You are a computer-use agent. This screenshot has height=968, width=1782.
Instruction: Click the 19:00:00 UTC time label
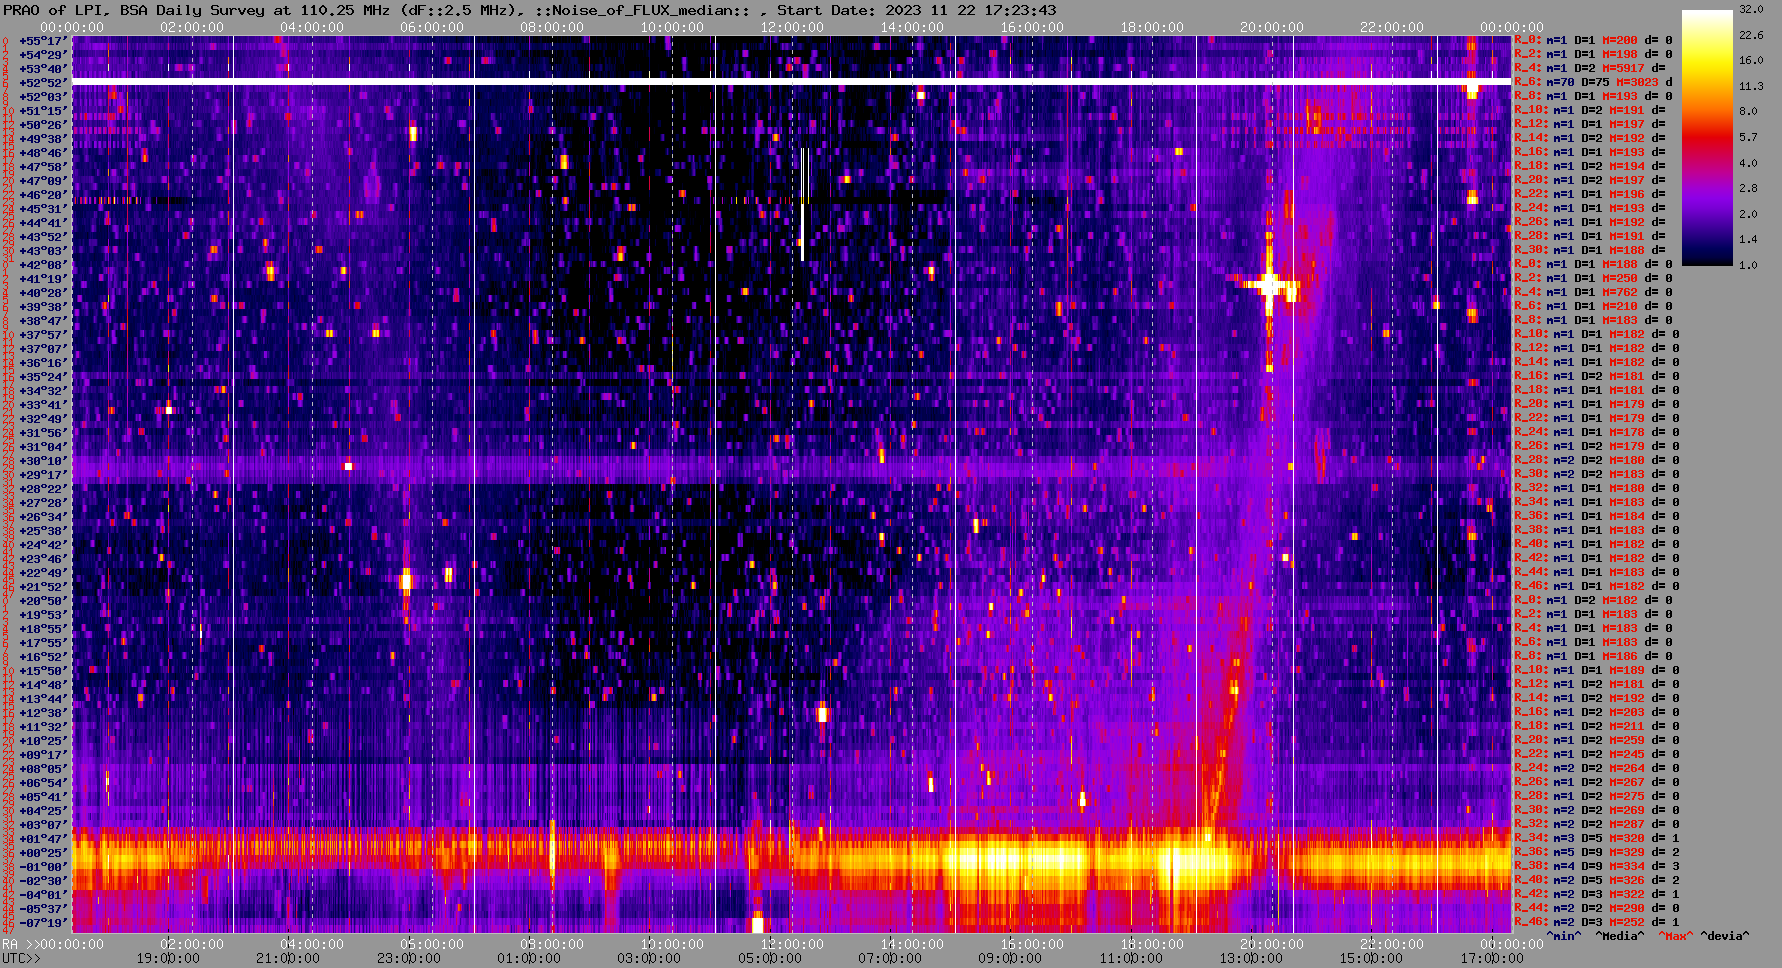[169, 958]
